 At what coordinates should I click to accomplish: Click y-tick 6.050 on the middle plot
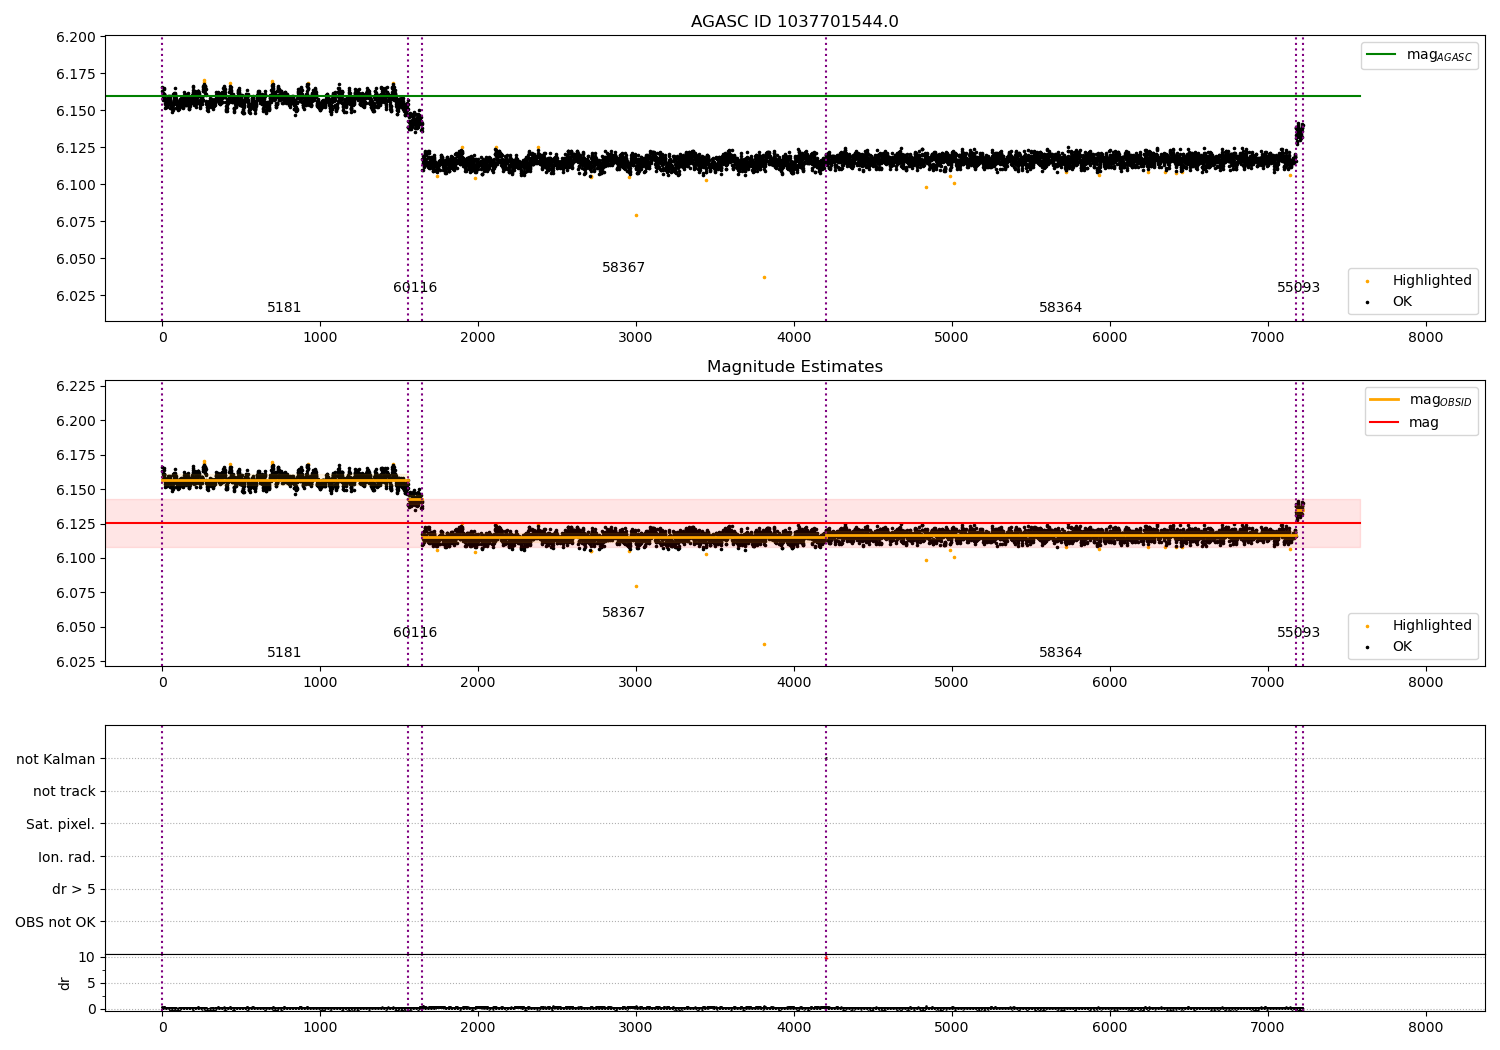pyautogui.click(x=76, y=628)
